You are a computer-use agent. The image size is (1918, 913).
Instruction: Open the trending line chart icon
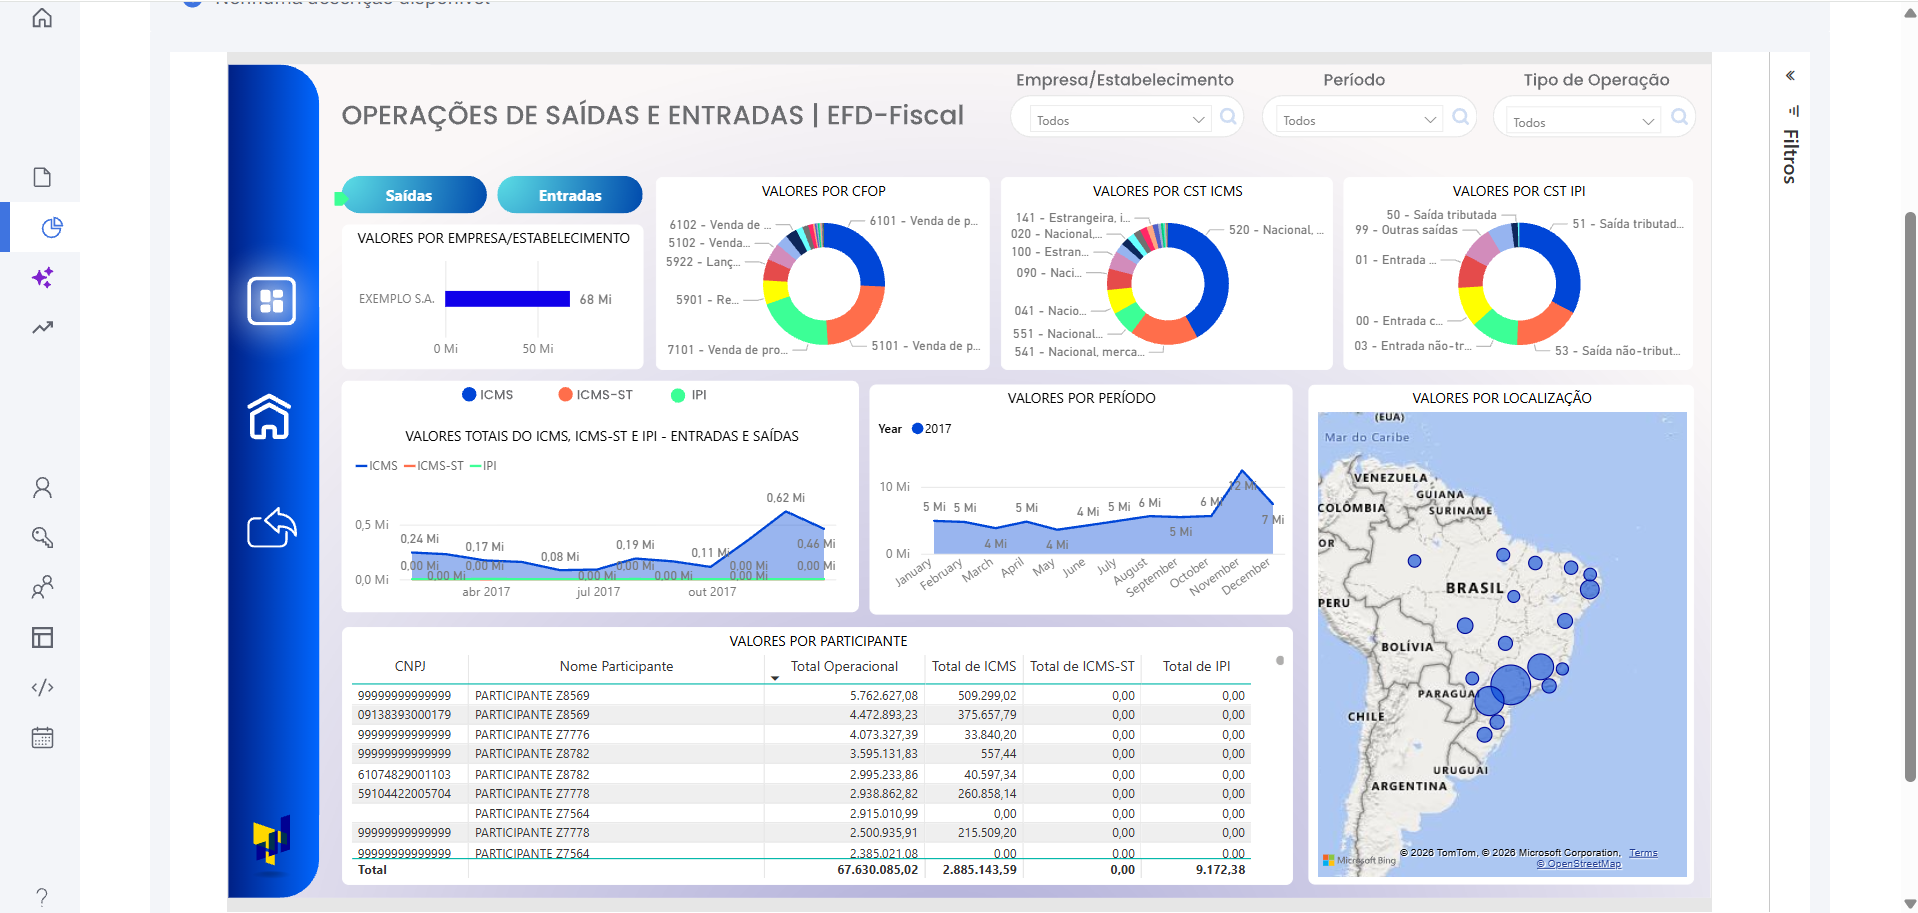pyautogui.click(x=42, y=328)
